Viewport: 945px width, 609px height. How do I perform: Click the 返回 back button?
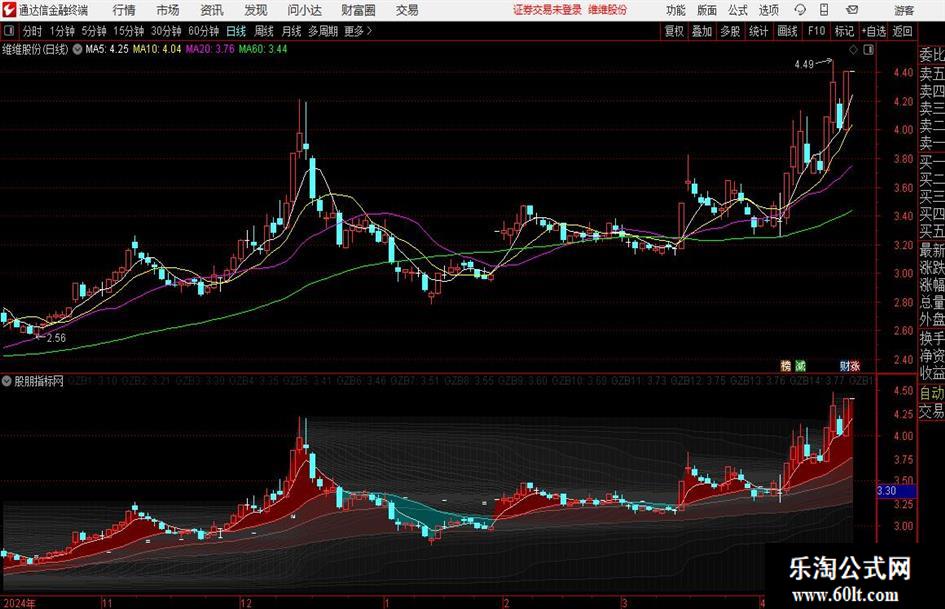(902, 31)
